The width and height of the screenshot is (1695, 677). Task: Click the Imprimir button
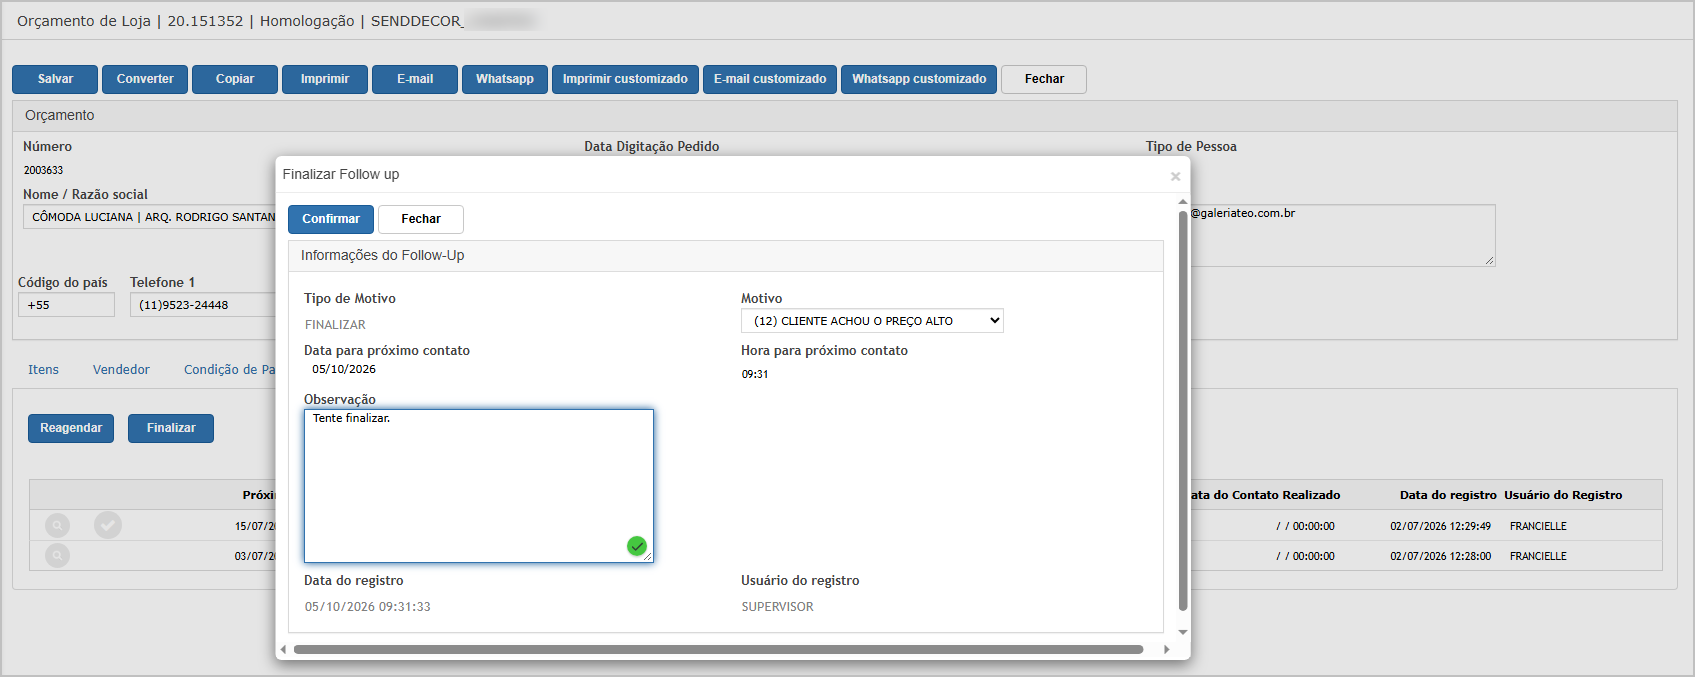(325, 79)
